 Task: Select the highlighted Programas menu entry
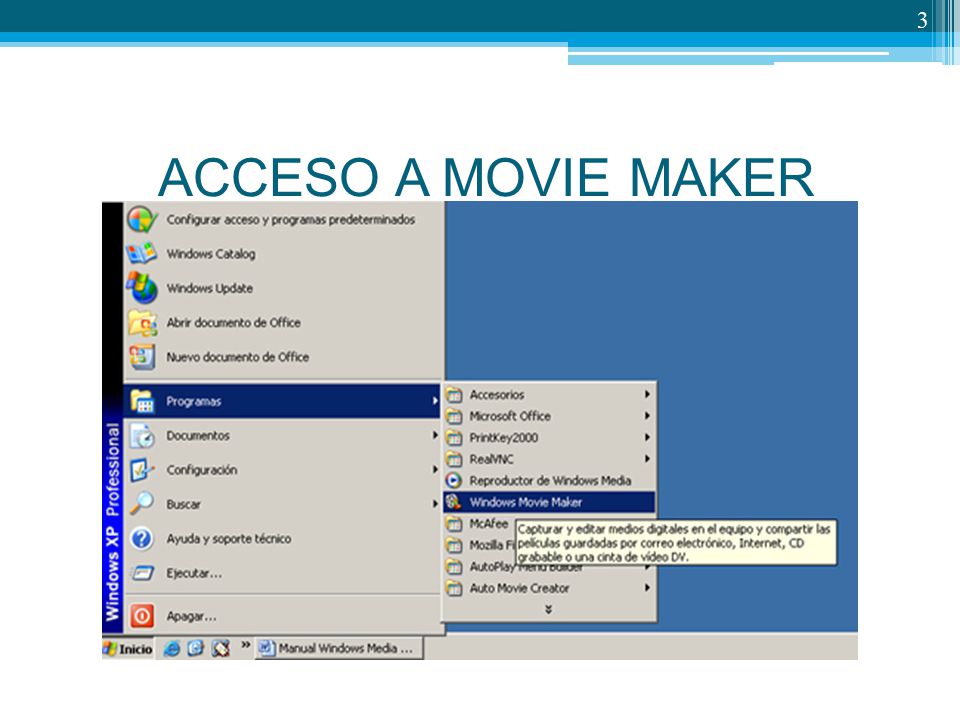282,401
